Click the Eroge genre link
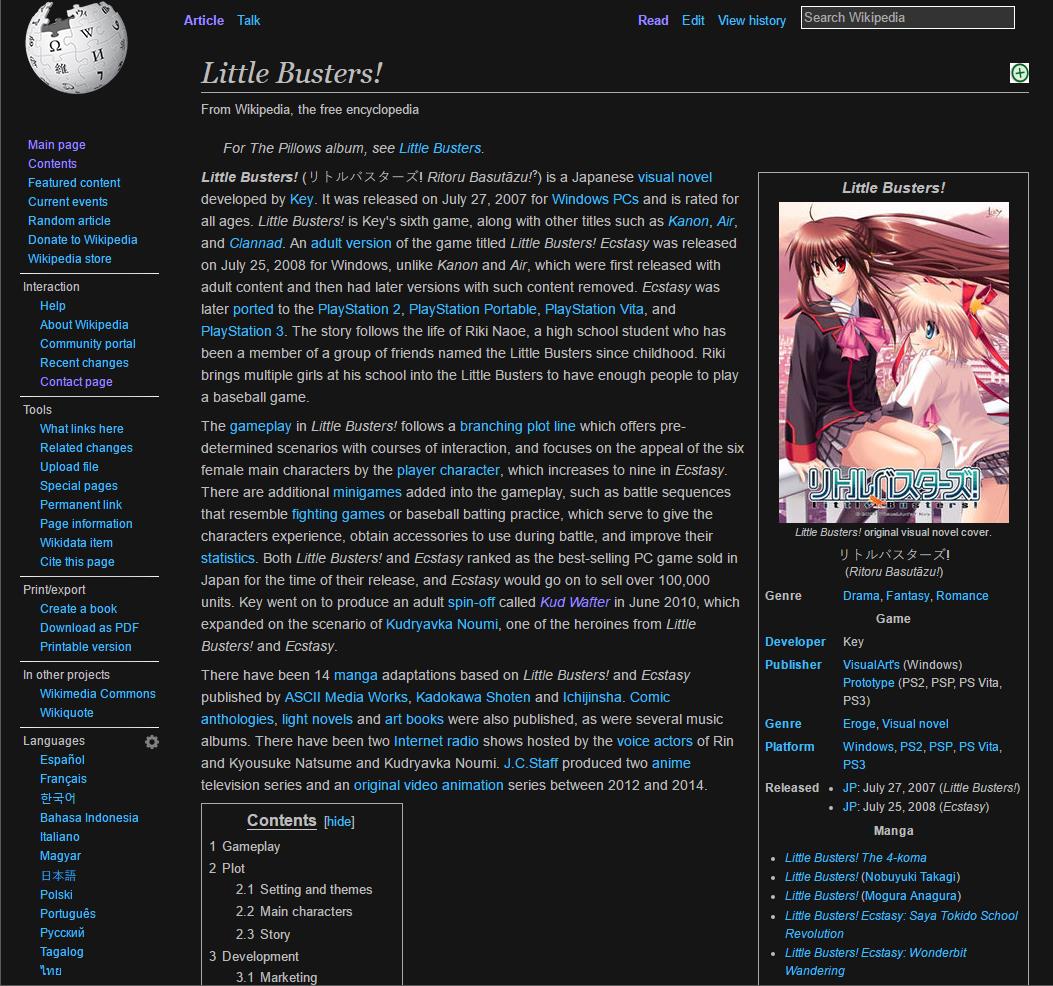The image size is (1053, 986). (859, 723)
